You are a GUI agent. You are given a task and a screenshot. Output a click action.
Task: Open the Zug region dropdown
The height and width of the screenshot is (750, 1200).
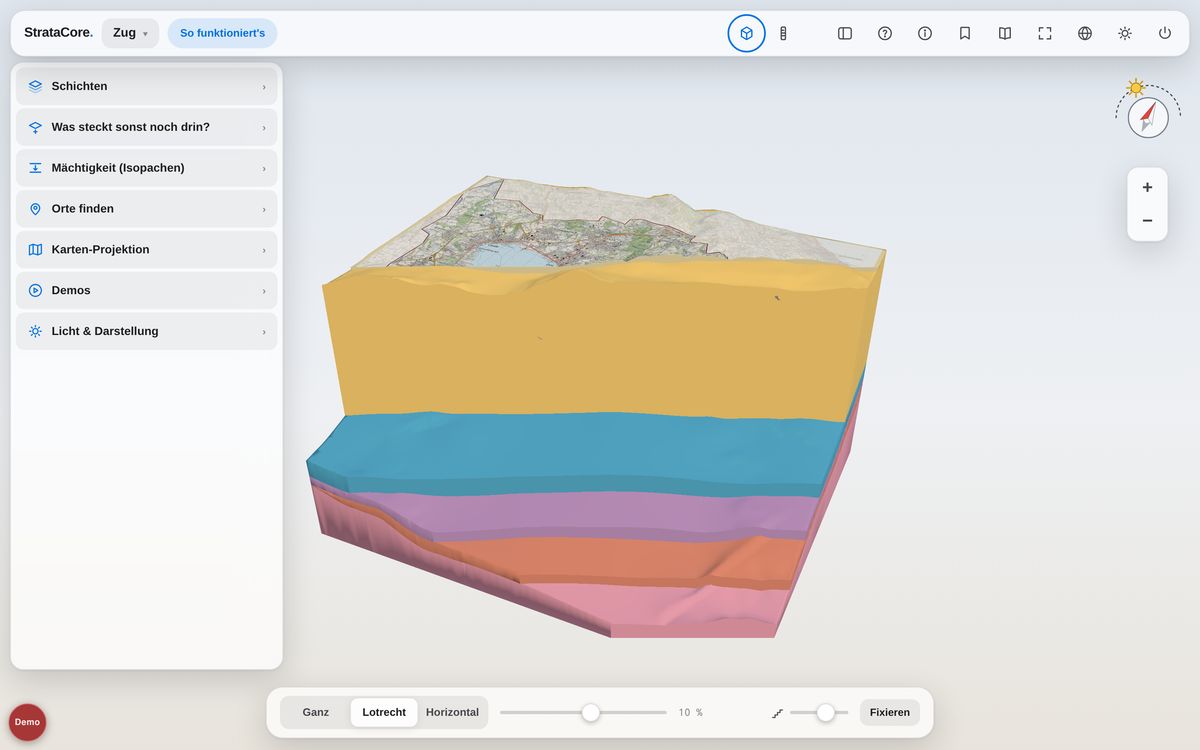(x=130, y=33)
